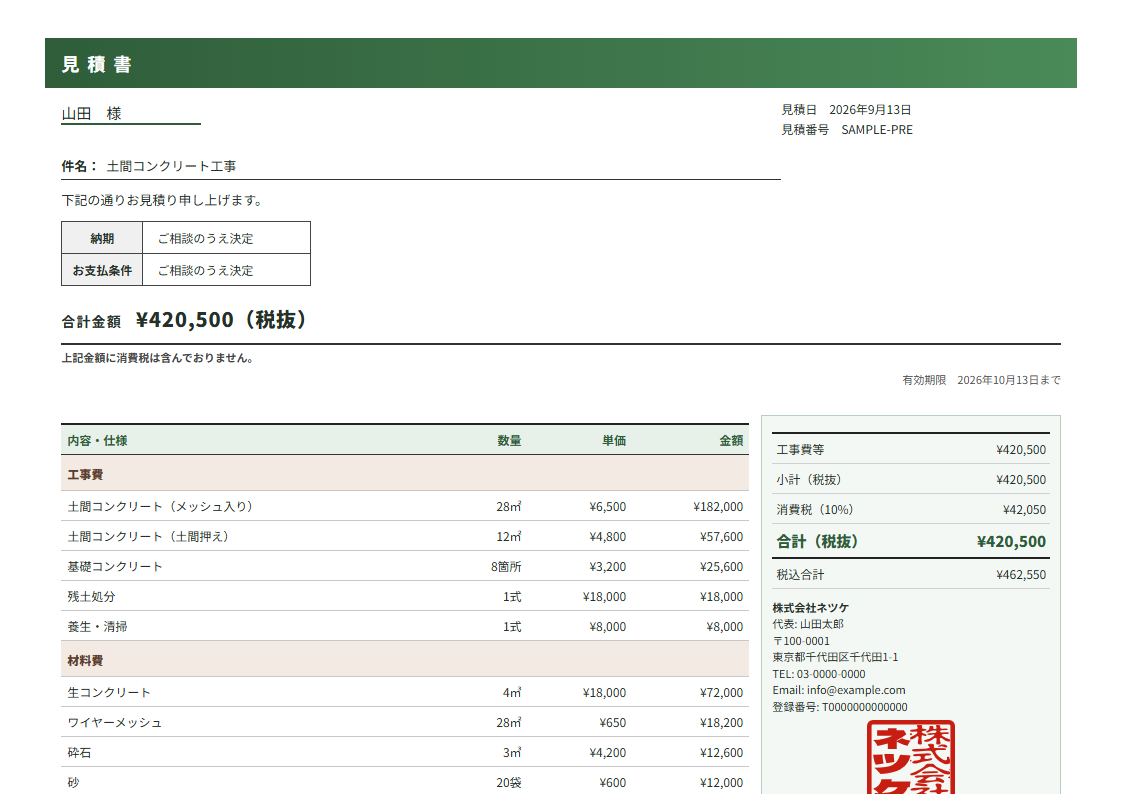The width and height of the screenshot is (1123, 794).
Task: Click the 数量 column header
Action: pyautogui.click(x=509, y=440)
